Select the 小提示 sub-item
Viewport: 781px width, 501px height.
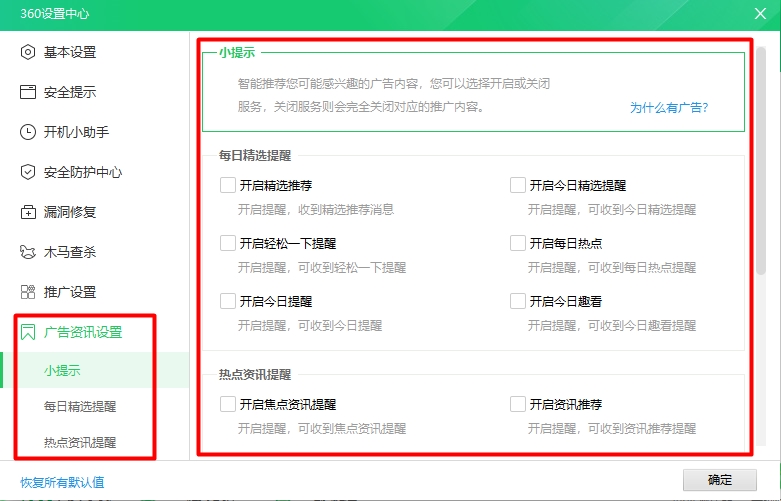(62, 370)
